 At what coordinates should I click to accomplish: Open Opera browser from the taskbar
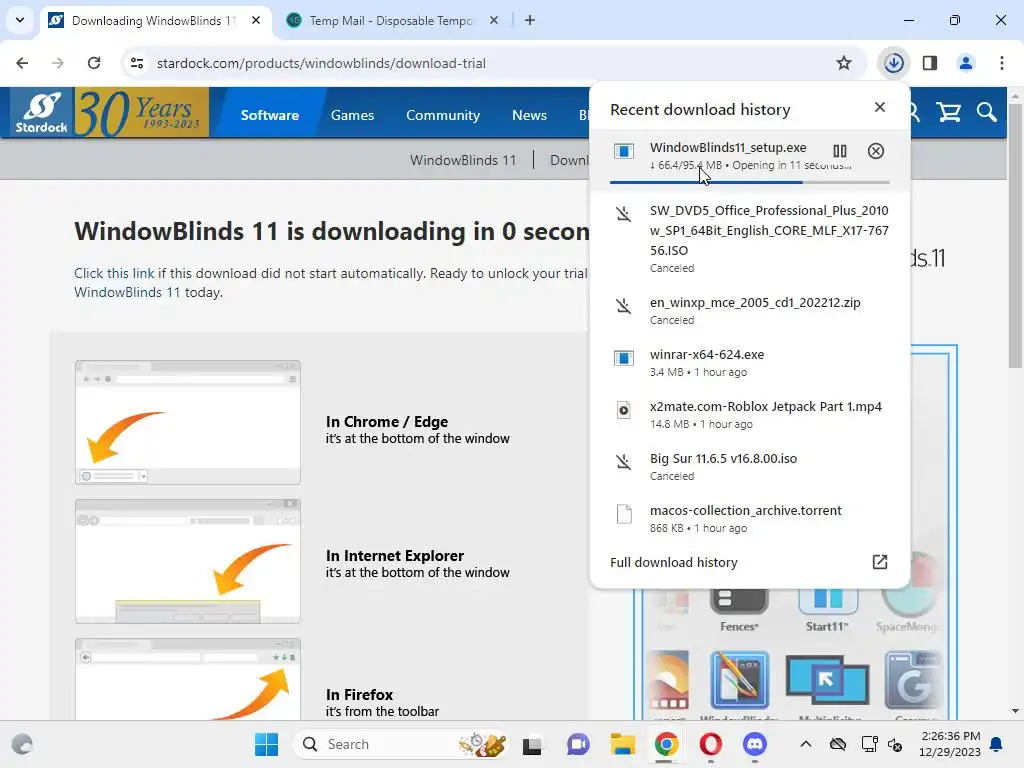click(711, 744)
